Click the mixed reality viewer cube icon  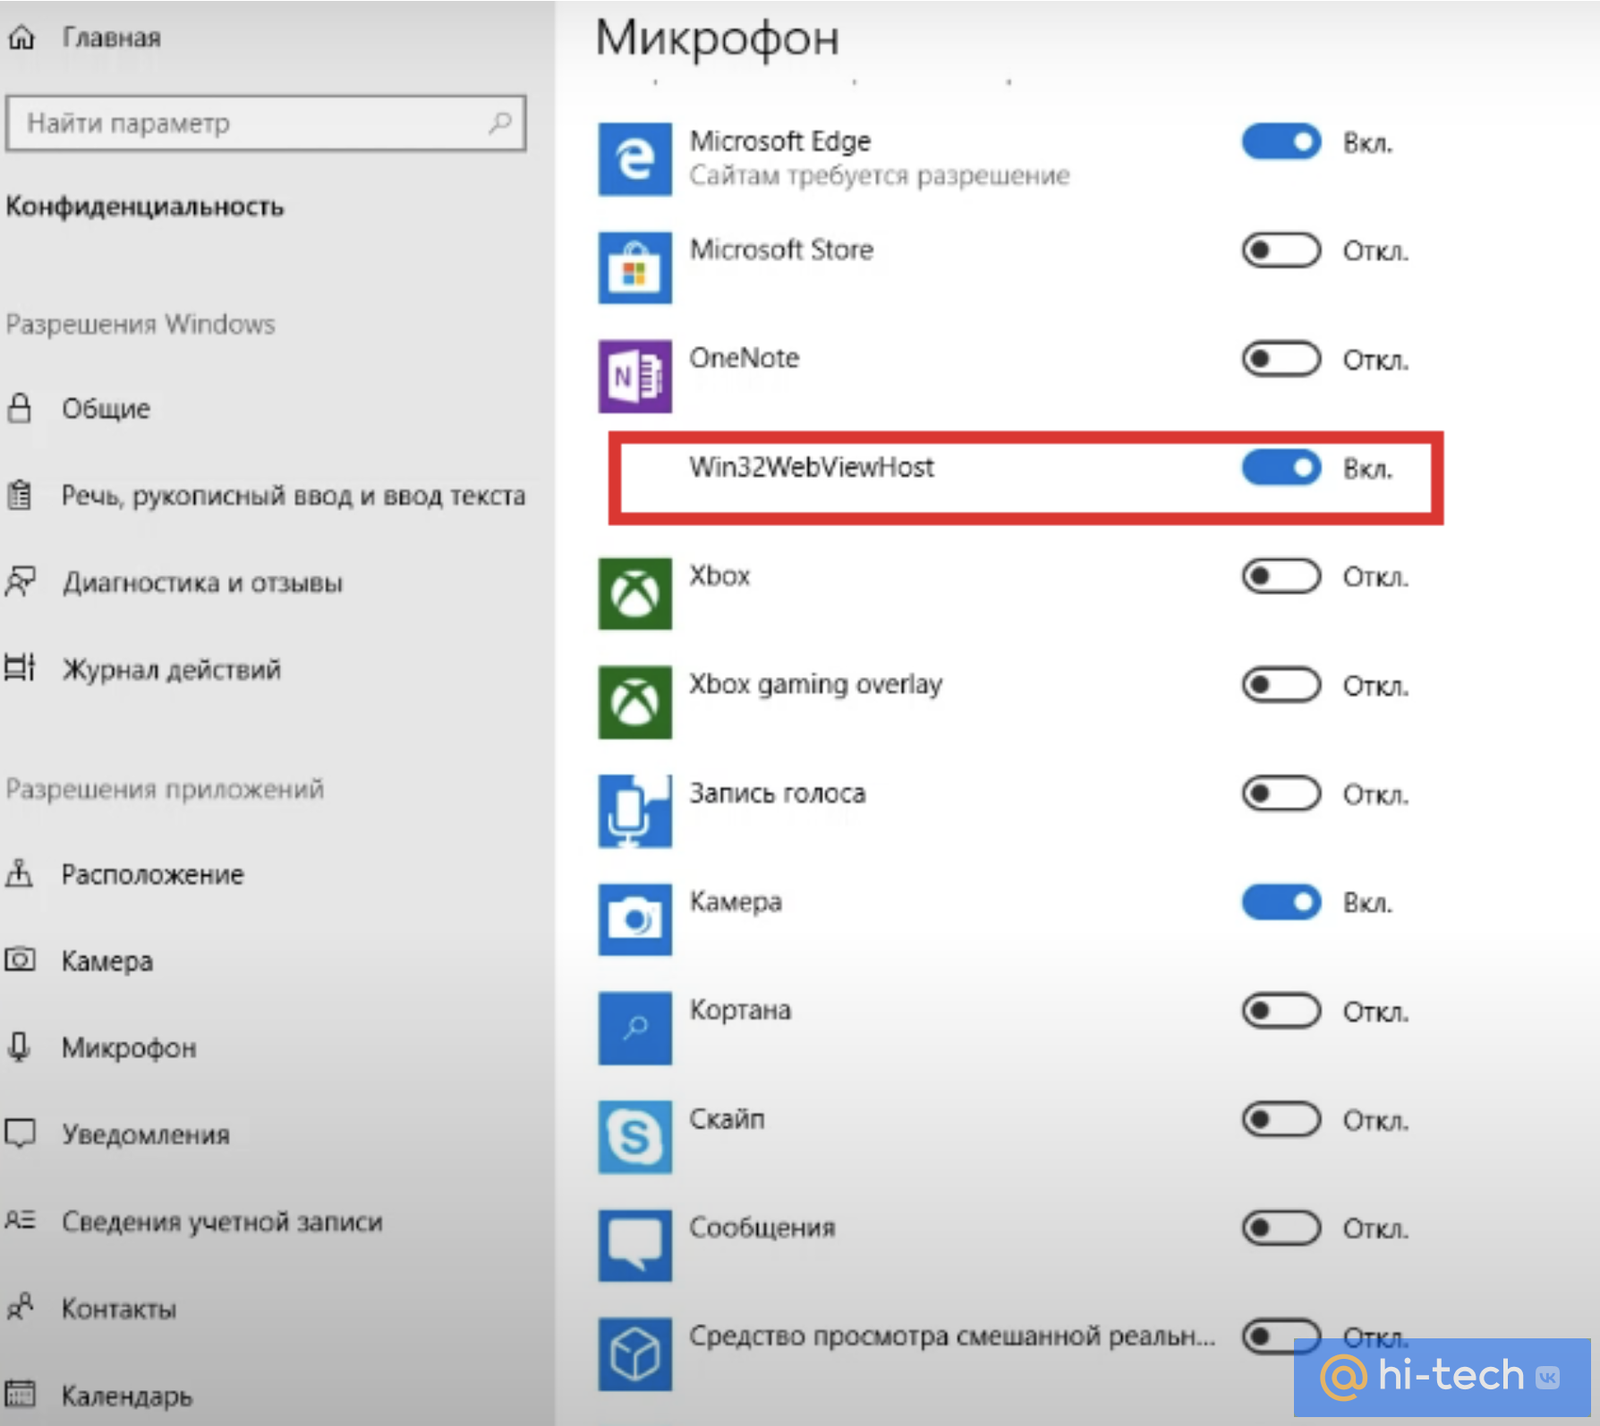635,1354
